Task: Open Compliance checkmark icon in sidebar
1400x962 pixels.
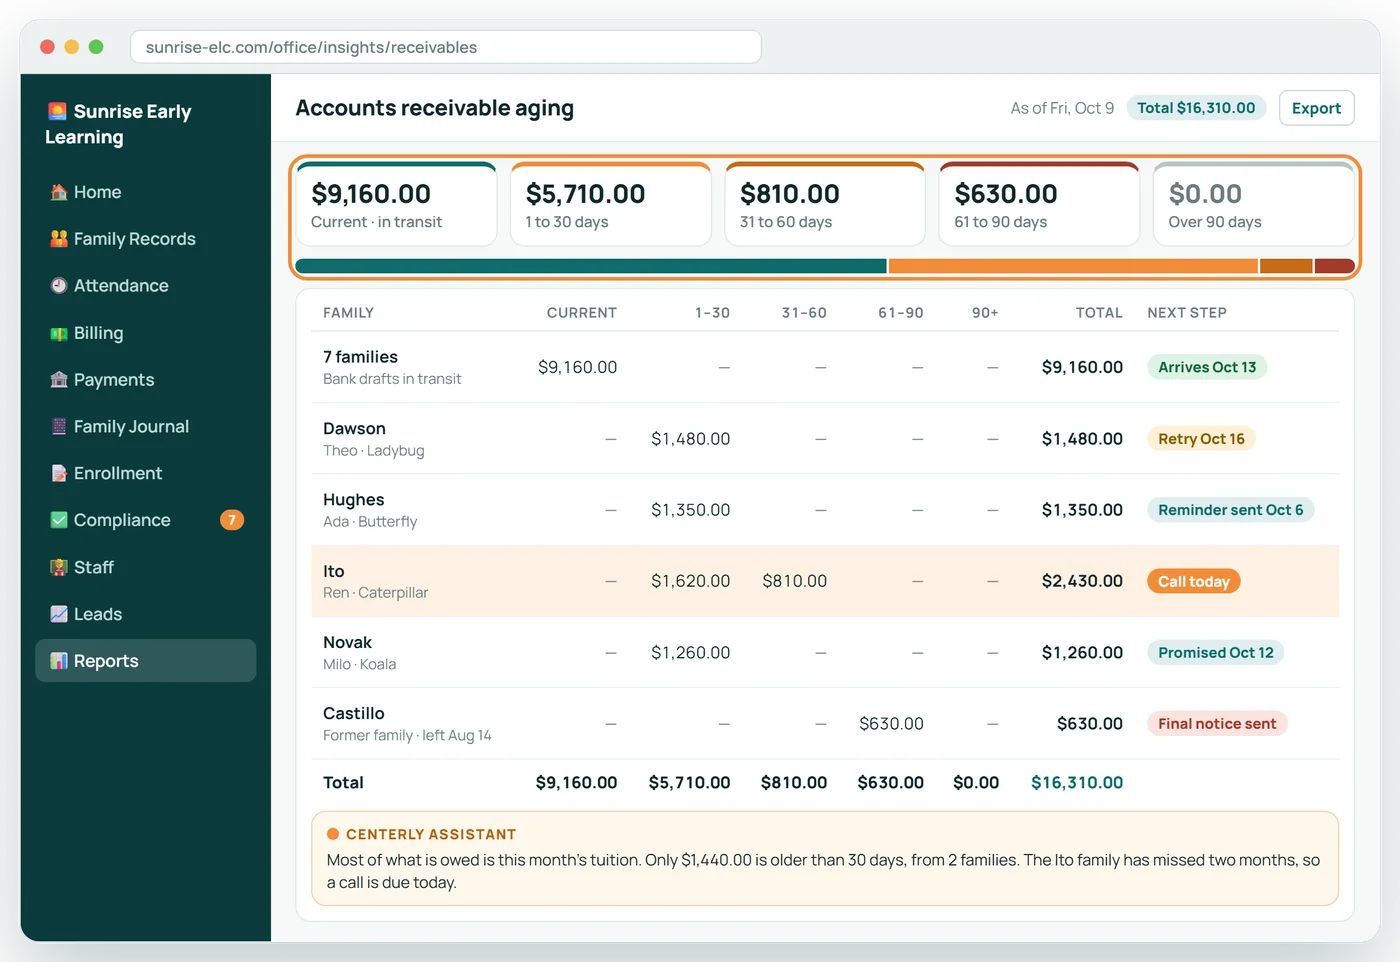Action: point(59,520)
